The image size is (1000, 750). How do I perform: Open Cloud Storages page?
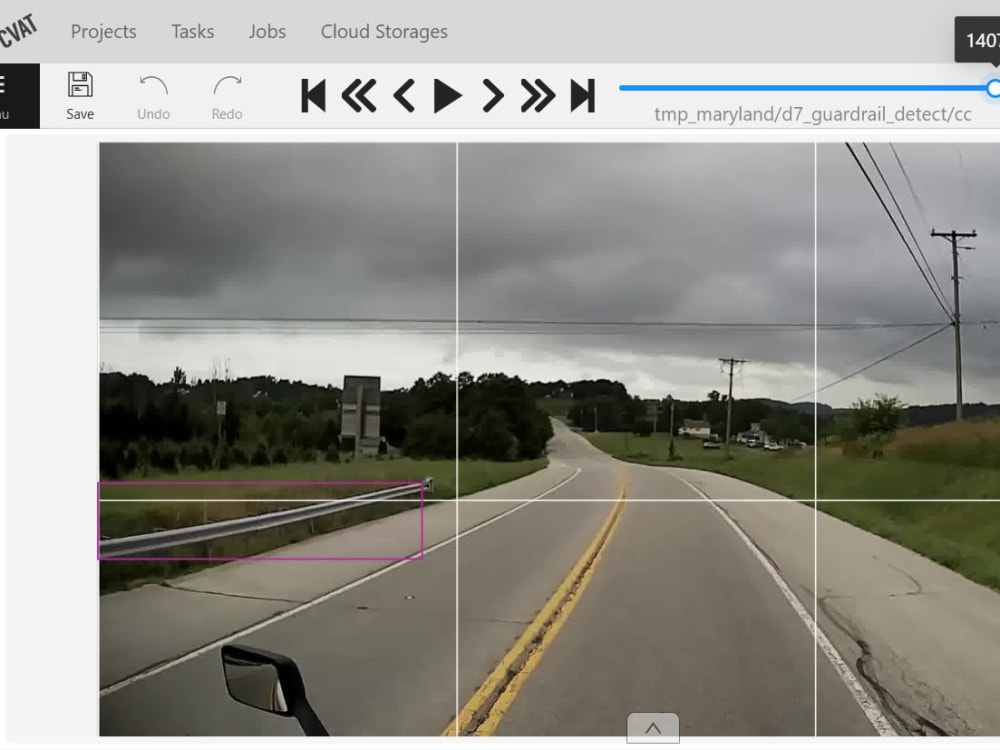pyautogui.click(x=384, y=31)
